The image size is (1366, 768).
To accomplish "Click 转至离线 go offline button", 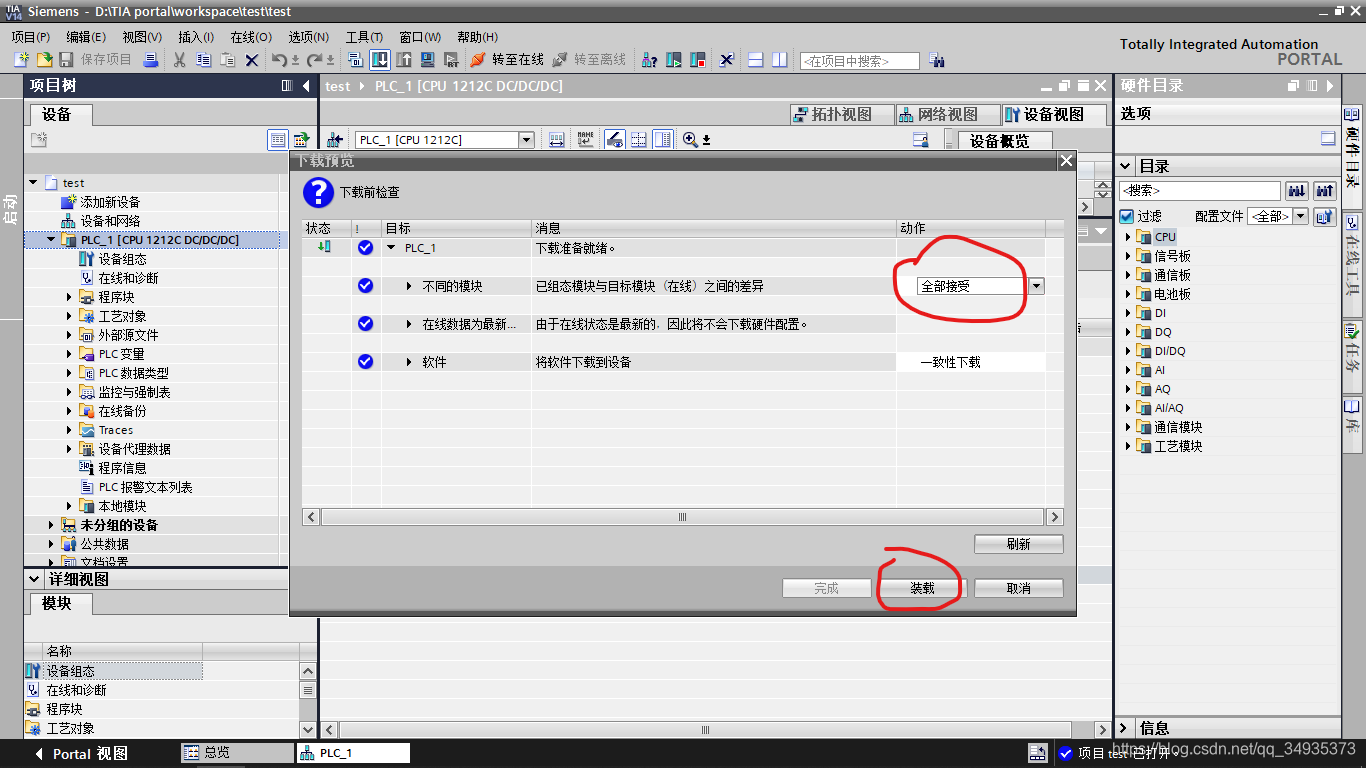I will (x=589, y=60).
